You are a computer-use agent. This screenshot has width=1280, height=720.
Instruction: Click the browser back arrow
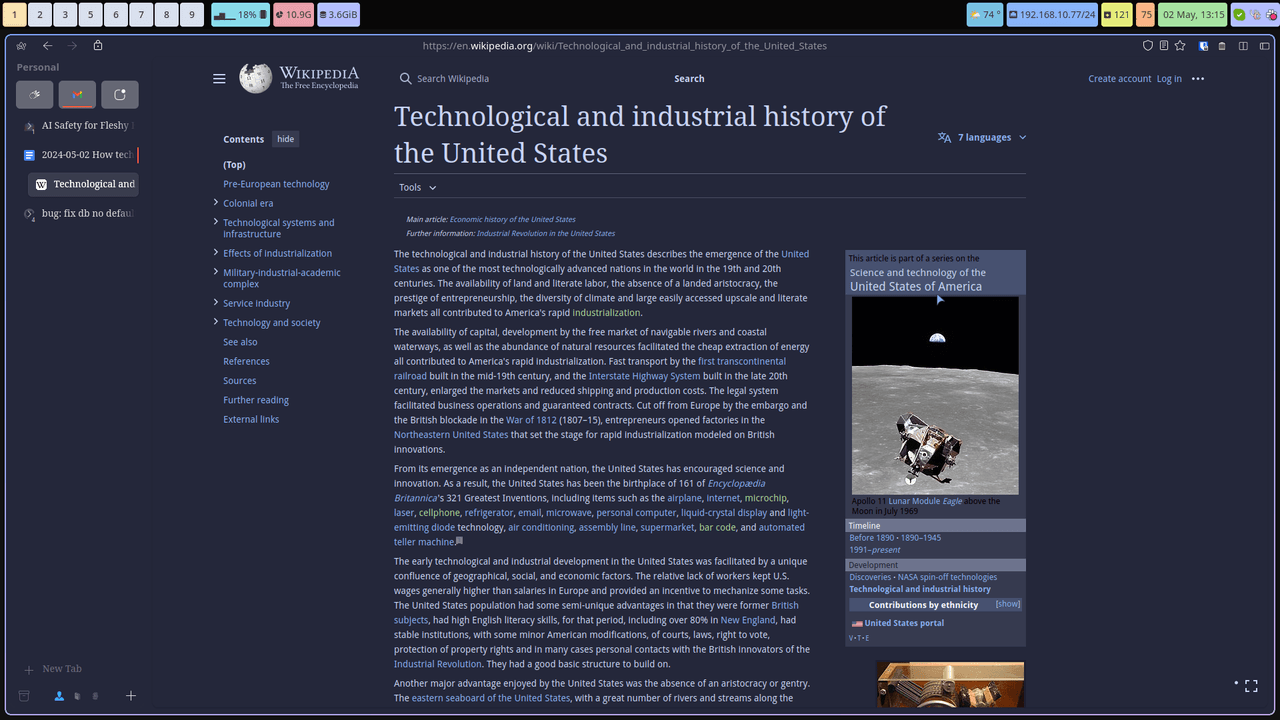47,45
